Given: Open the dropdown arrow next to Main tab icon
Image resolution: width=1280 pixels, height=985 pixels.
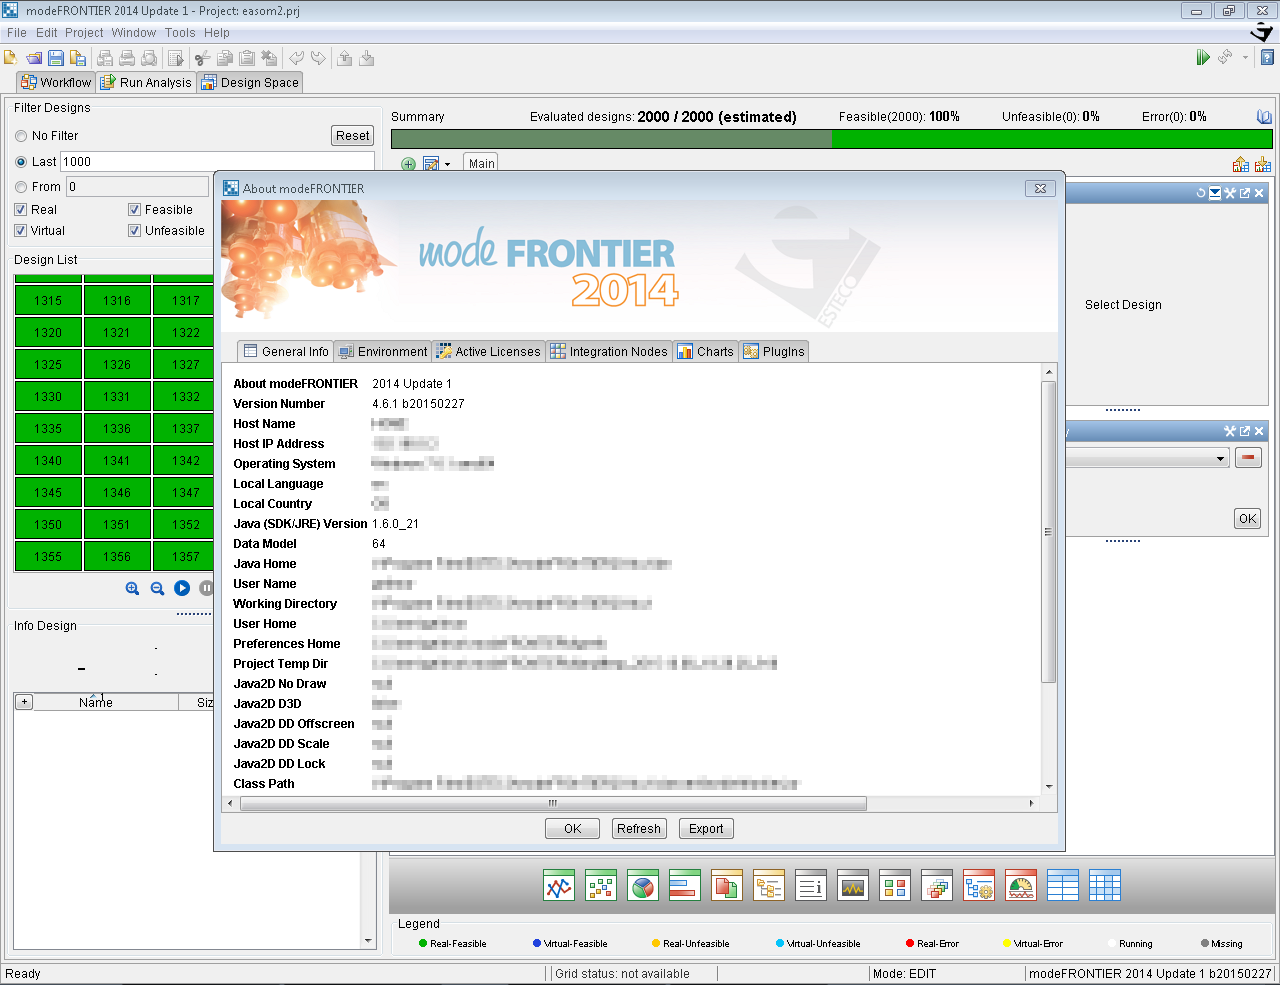Looking at the screenshot, I should pyautogui.click(x=447, y=164).
